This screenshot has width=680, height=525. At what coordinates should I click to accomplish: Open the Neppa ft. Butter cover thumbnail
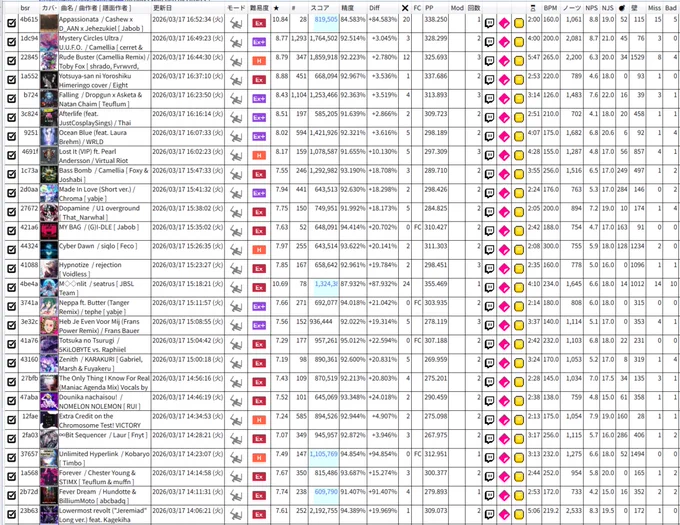(49, 307)
